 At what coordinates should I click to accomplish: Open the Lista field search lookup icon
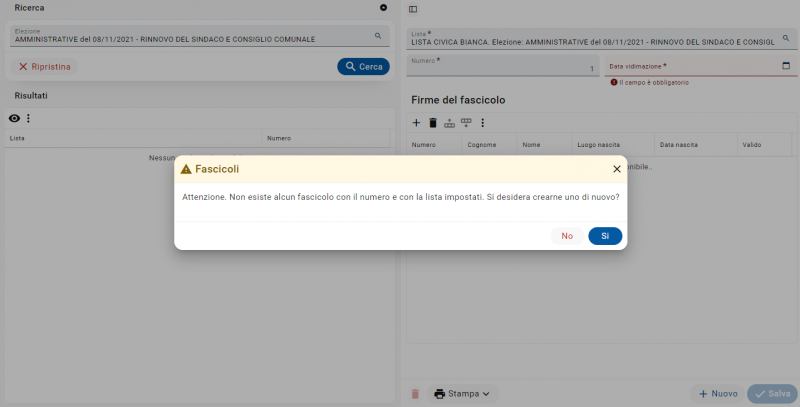point(786,38)
